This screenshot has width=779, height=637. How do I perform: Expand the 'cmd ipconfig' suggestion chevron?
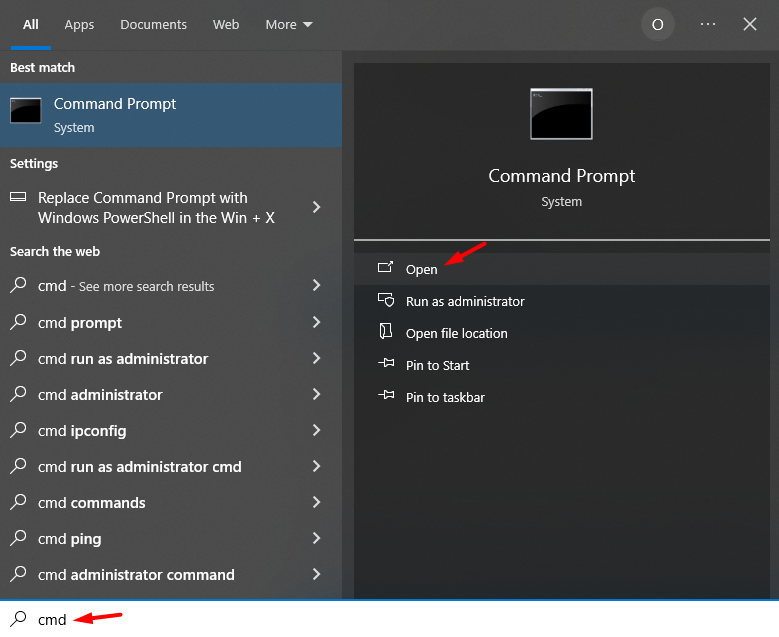point(316,431)
